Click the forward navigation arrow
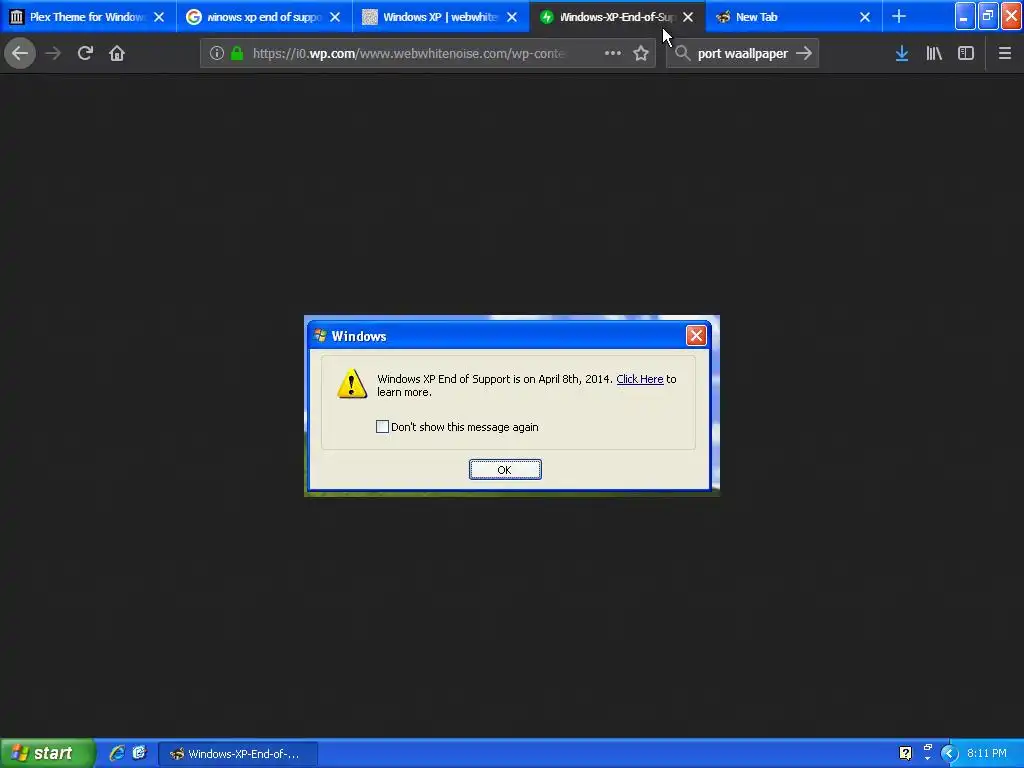Image resolution: width=1024 pixels, height=768 pixels. (x=53, y=53)
